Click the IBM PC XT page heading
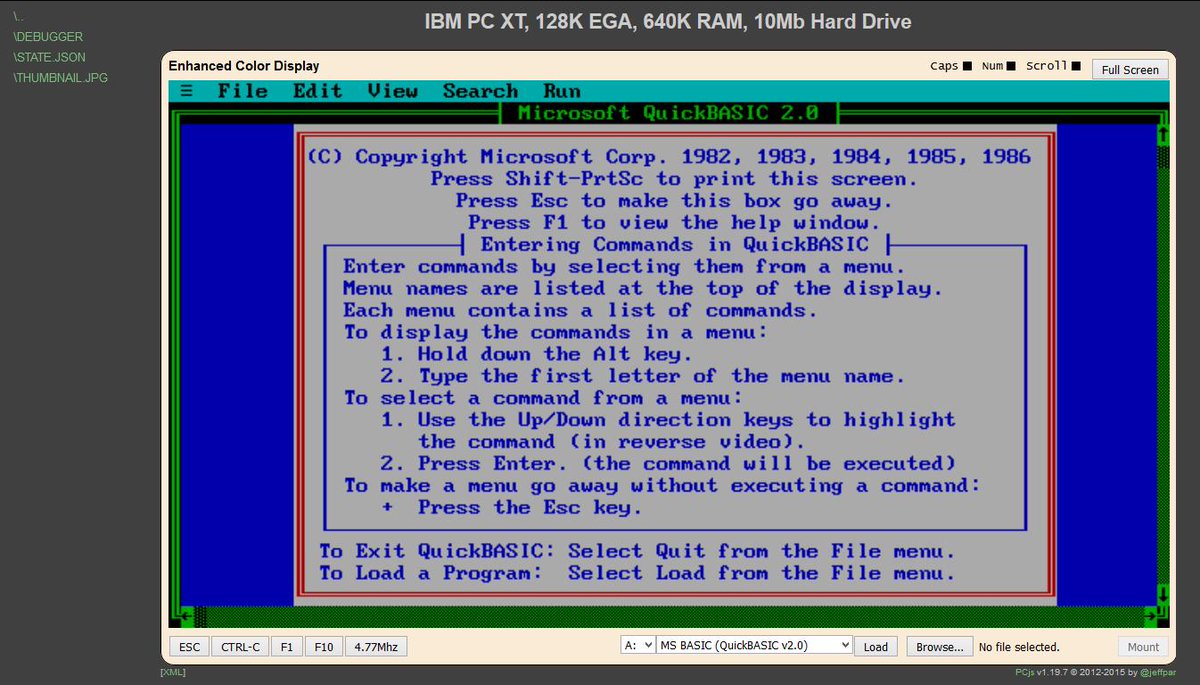This screenshot has width=1200, height=685. point(669,21)
